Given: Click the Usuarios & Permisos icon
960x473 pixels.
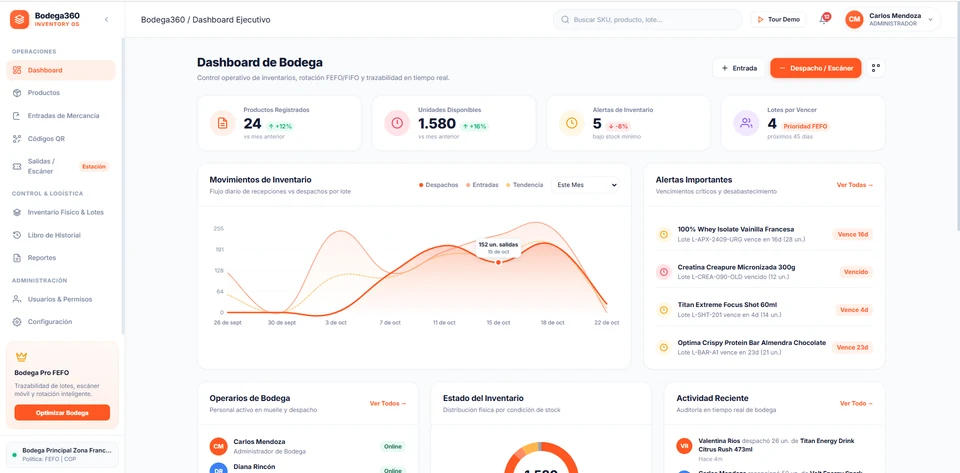Looking at the screenshot, I should (17, 299).
